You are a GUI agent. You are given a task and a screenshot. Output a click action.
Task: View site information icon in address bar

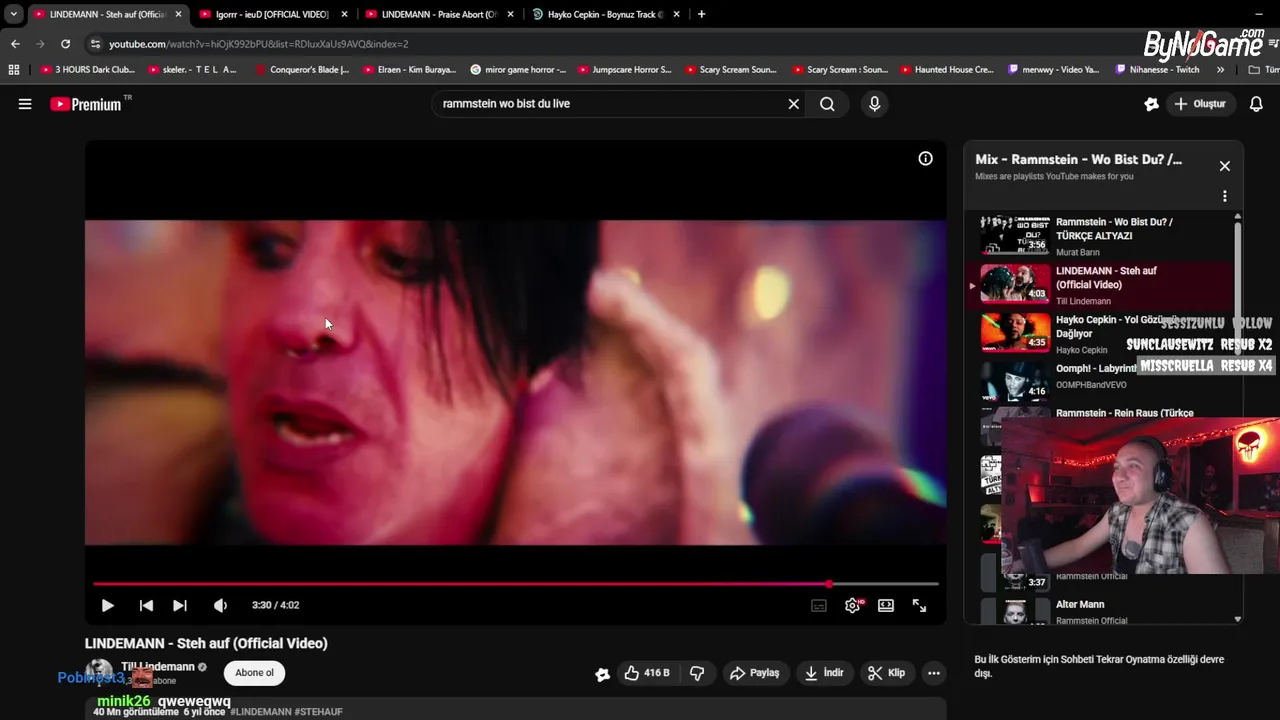click(x=95, y=44)
